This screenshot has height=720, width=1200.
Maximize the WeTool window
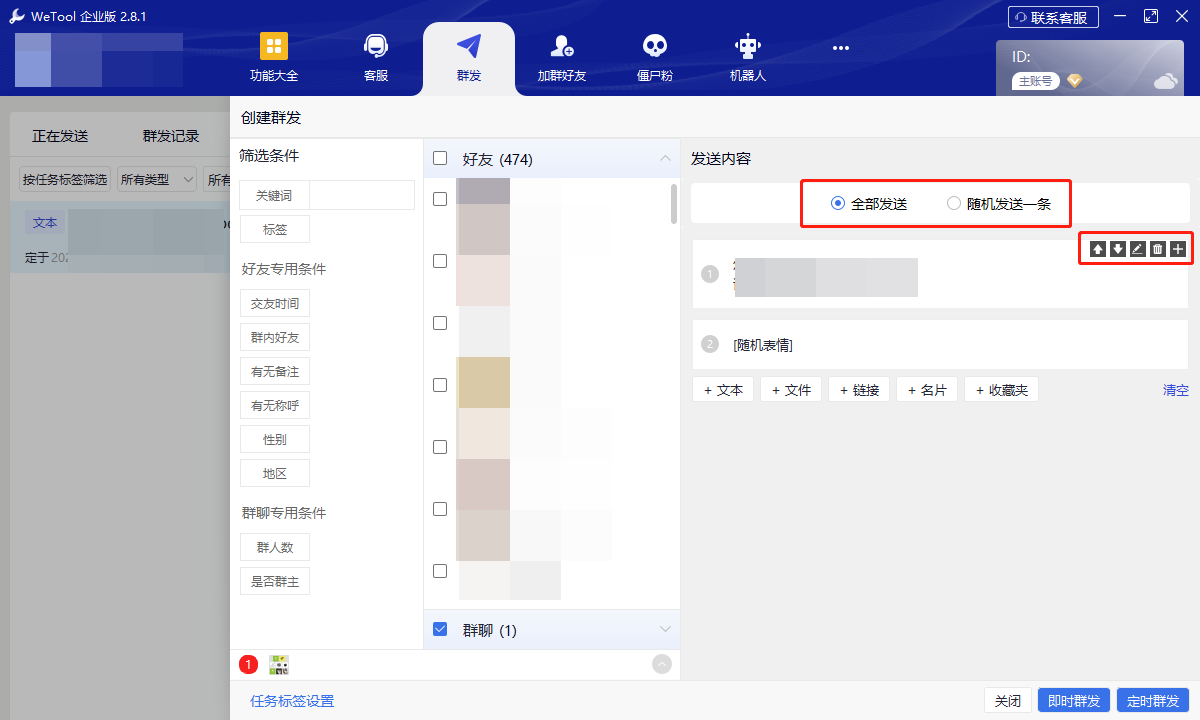[1151, 16]
